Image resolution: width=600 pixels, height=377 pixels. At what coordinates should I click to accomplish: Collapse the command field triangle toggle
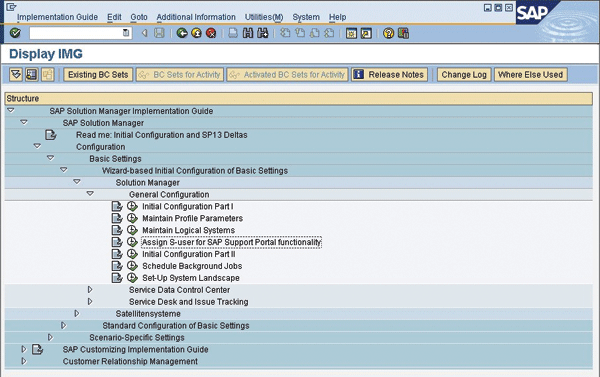(x=144, y=33)
